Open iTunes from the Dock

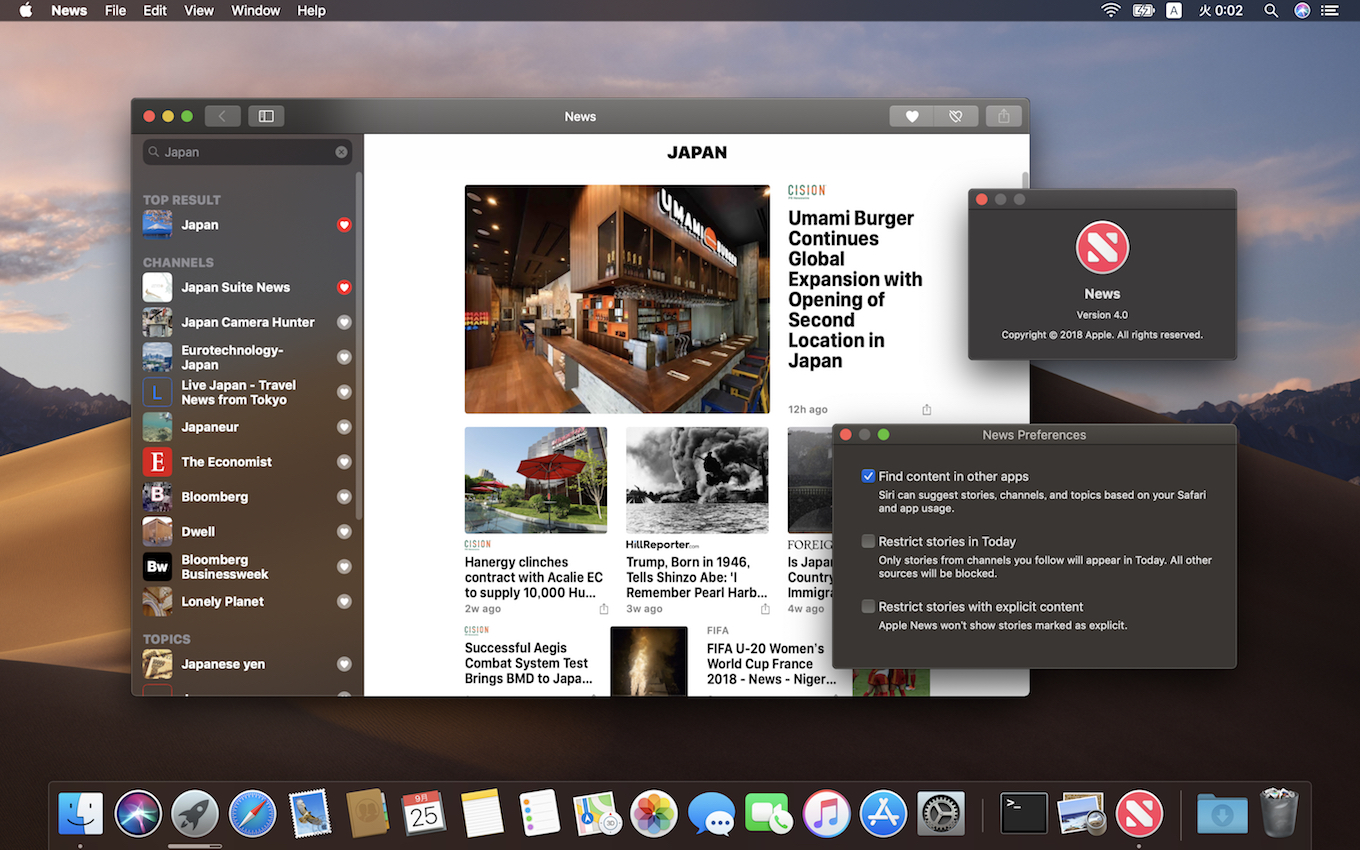(826, 814)
